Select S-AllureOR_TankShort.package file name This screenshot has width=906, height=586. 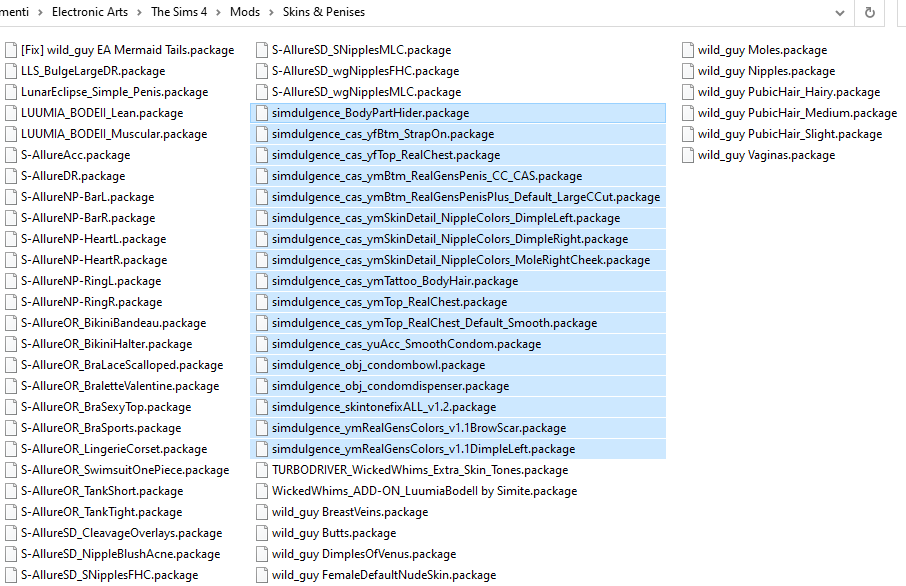102,491
